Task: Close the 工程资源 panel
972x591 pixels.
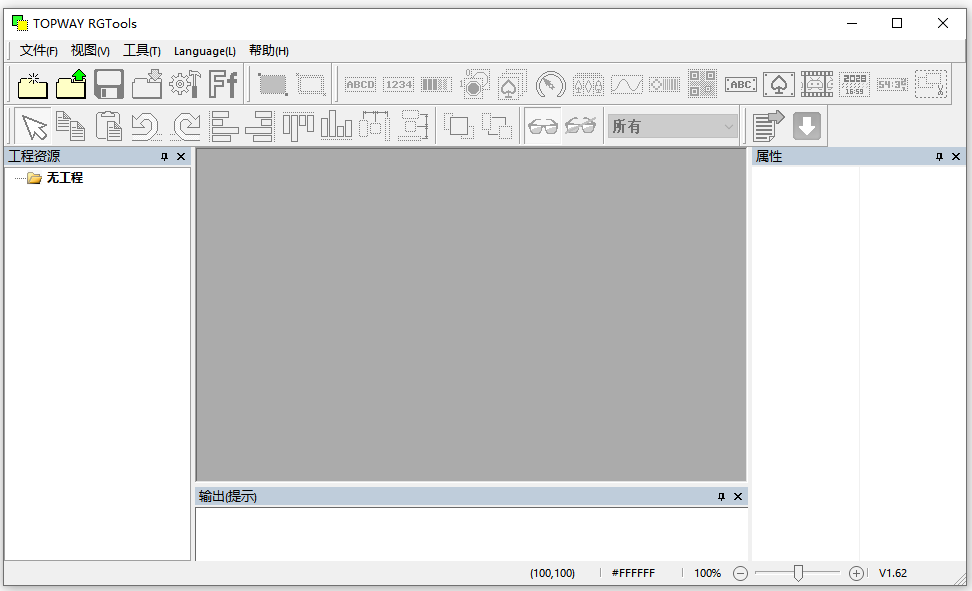Action: [181, 157]
